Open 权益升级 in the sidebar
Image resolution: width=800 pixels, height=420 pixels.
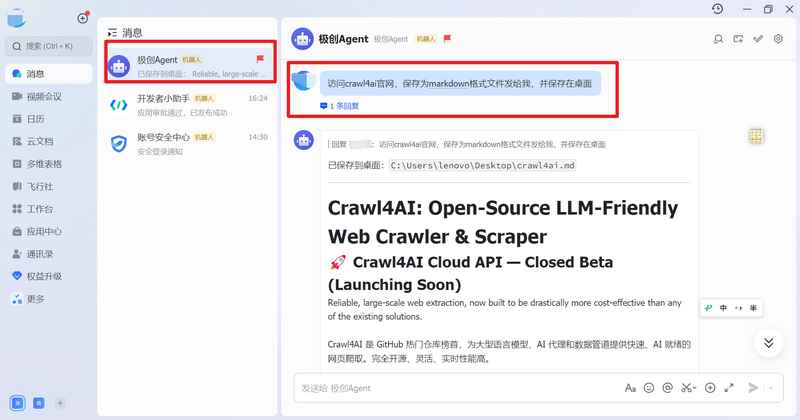pos(49,276)
